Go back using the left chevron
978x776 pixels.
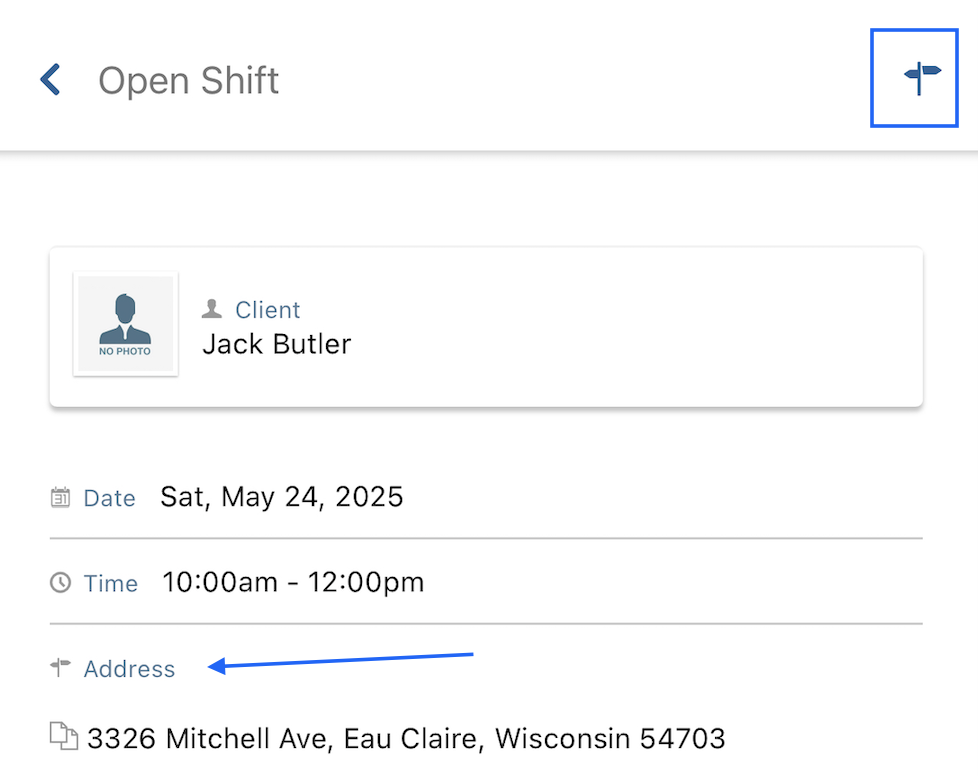(51, 79)
